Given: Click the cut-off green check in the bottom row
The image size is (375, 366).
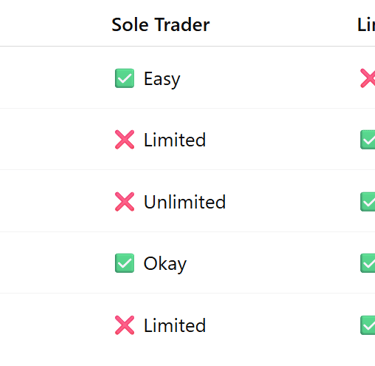Looking at the screenshot, I should click(368, 325).
